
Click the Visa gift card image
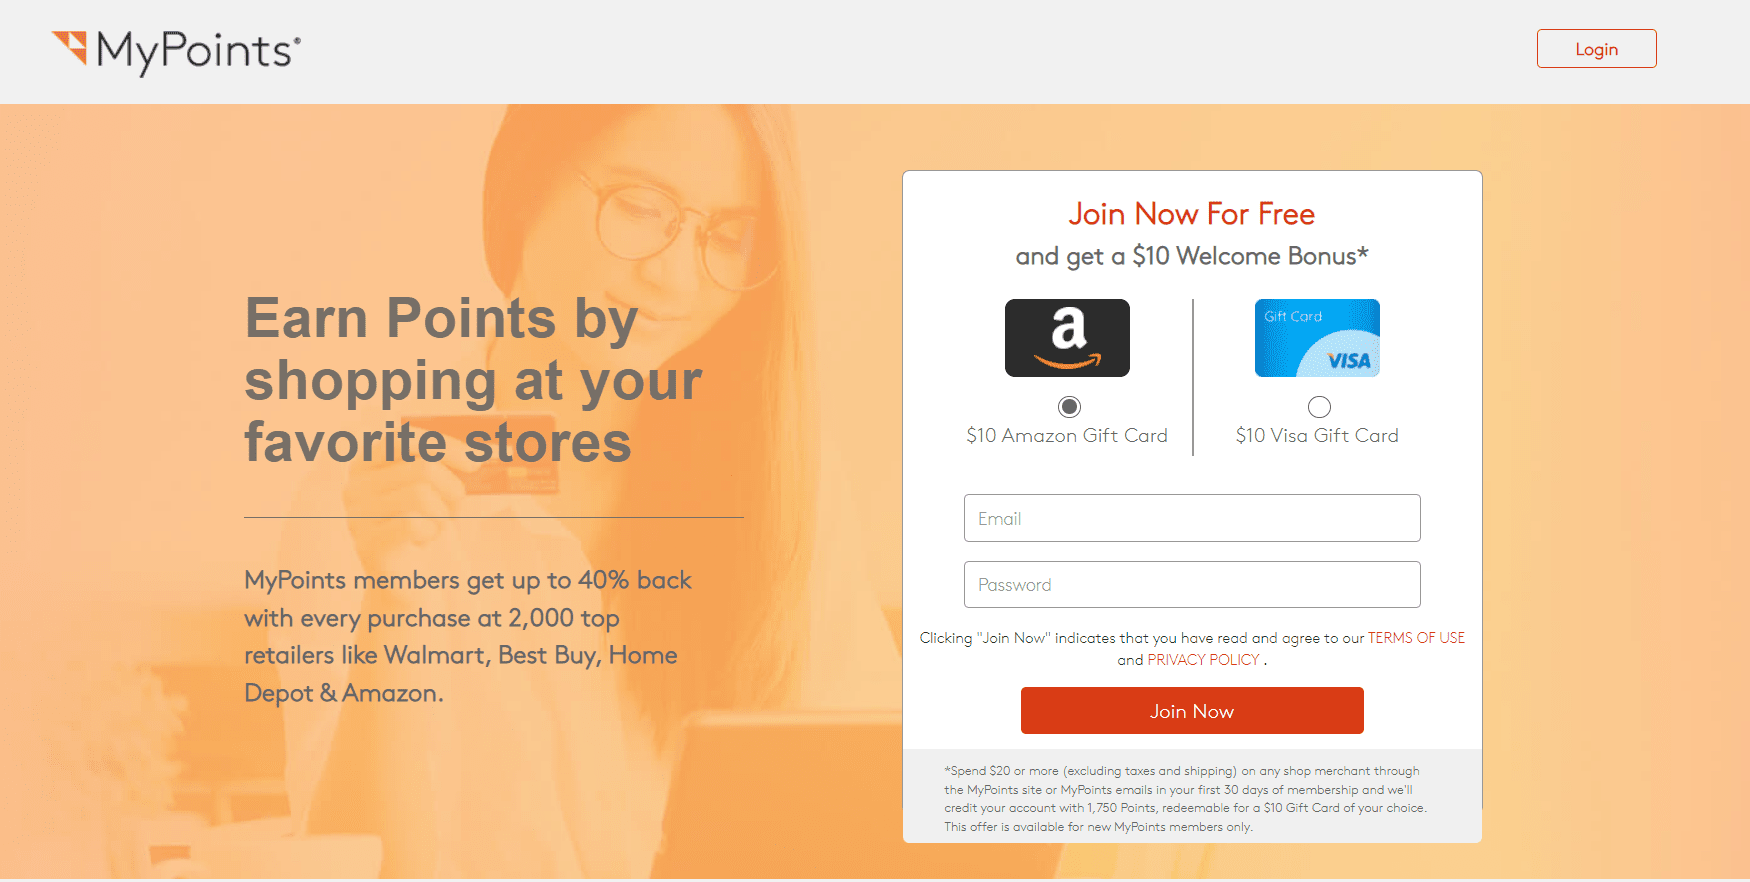pos(1317,338)
